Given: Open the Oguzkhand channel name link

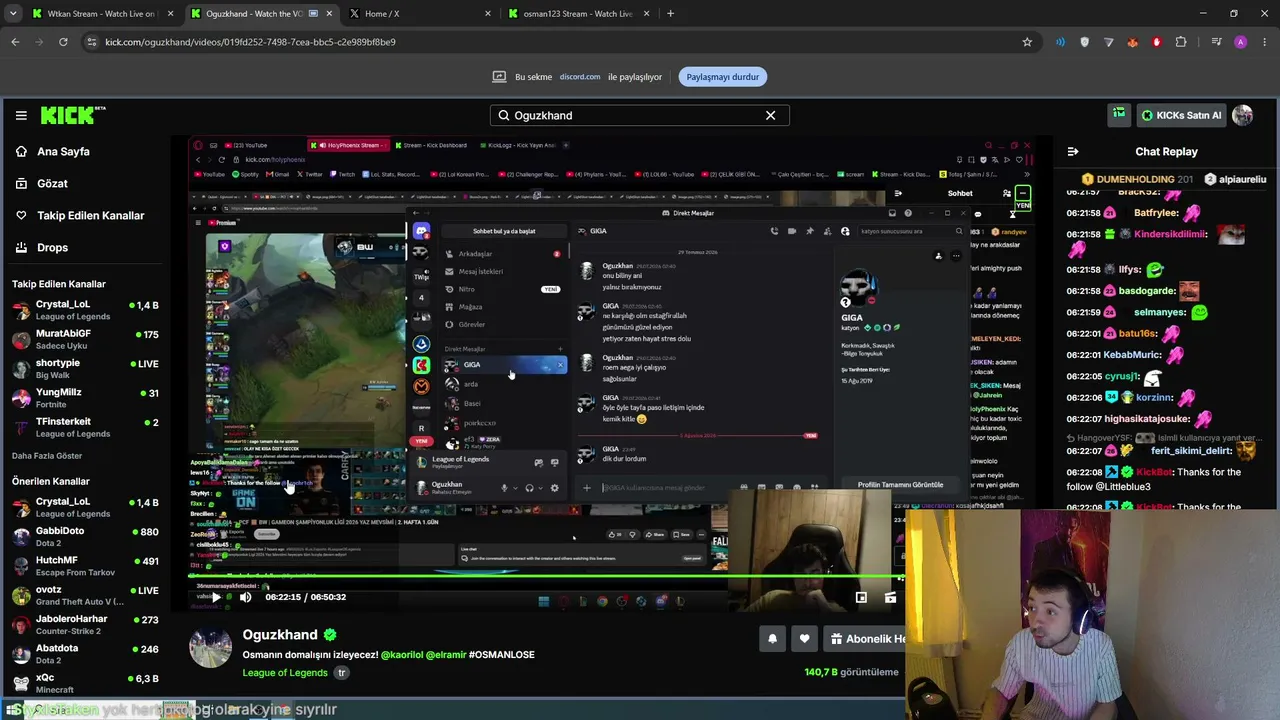Looking at the screenshot, I should (x=280, y=635).
